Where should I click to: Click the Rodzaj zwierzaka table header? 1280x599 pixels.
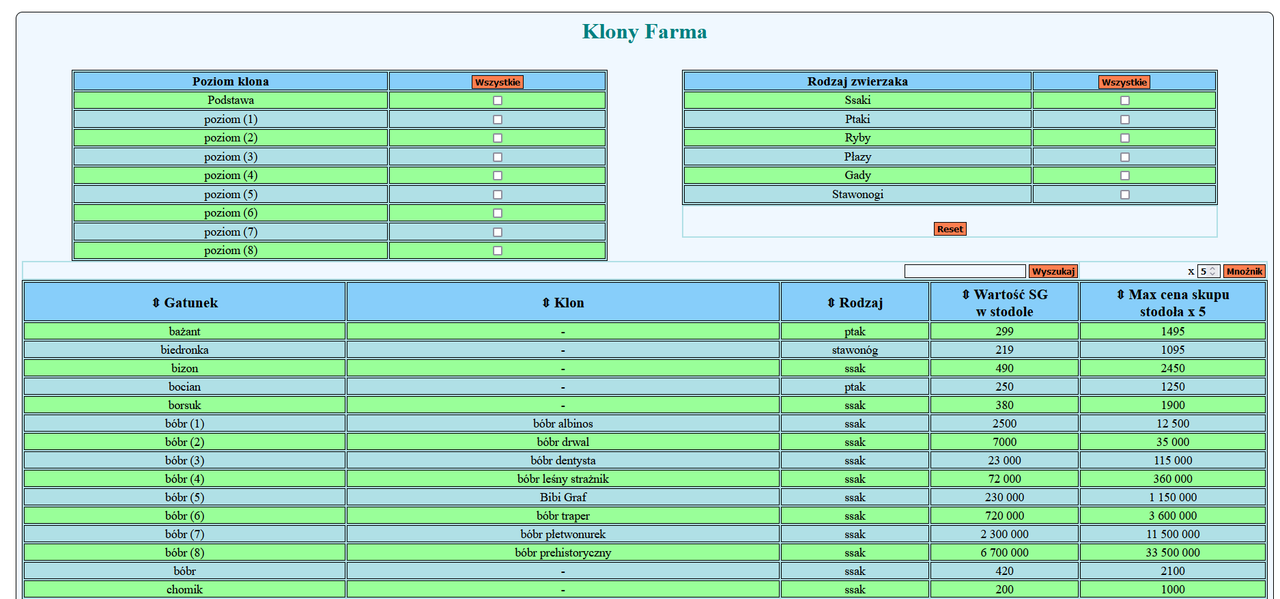[858, 82]
